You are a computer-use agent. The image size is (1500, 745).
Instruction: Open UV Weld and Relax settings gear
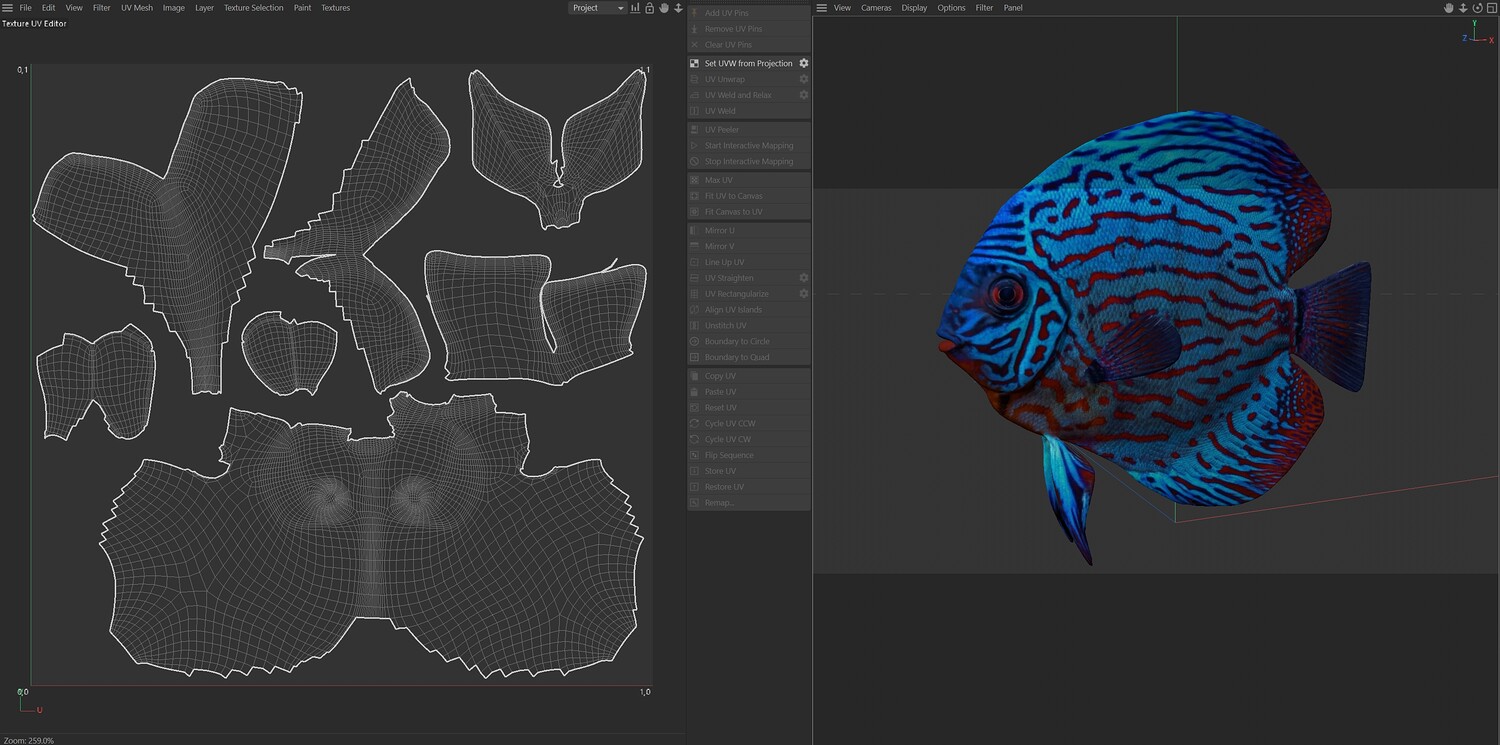tap(803, 95)
